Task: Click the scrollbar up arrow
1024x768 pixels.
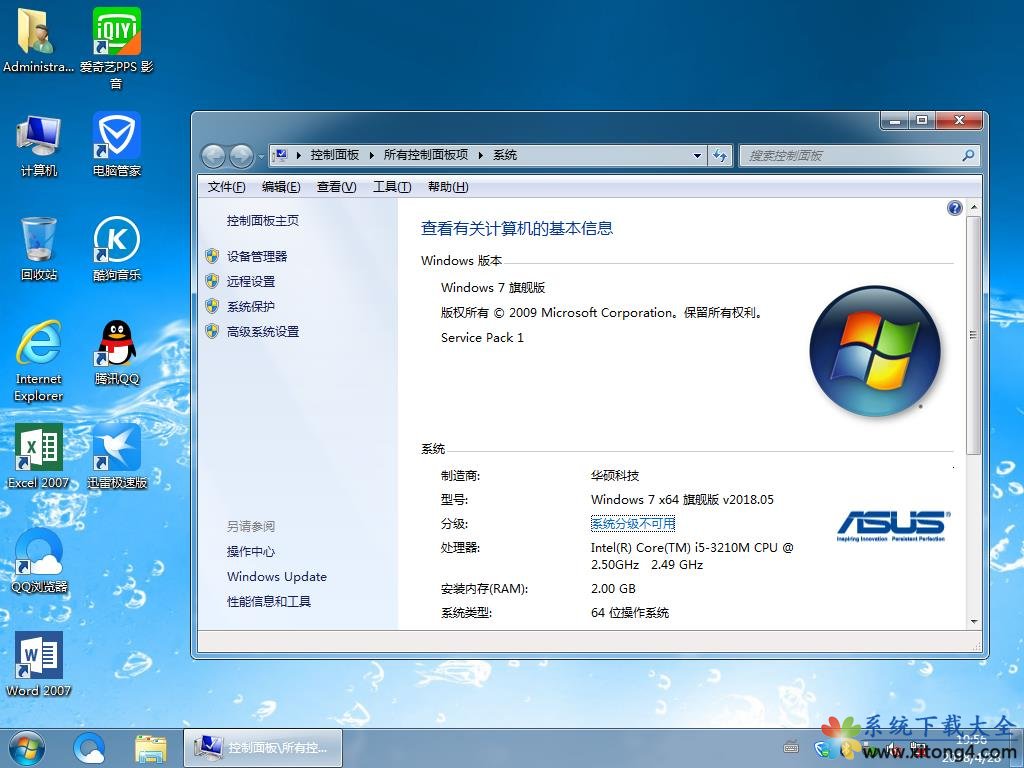Action: (x=973, y=207)
